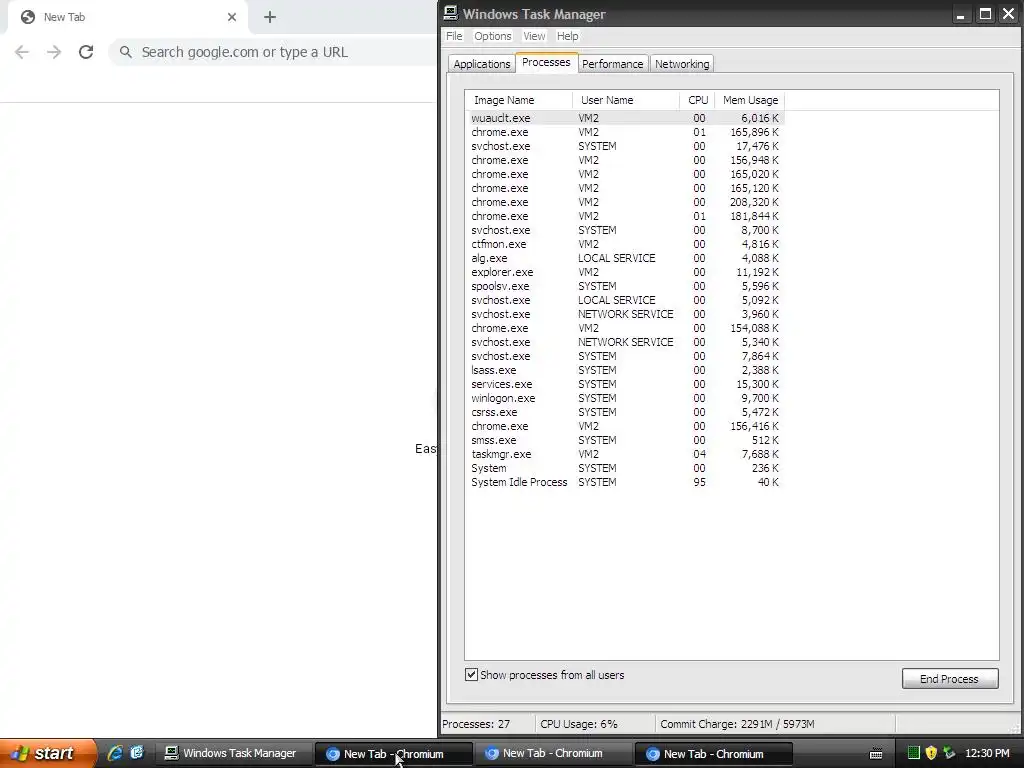1024x768 pixels.
Task: Select the explorer.exe process
Action: click(625, 272)
